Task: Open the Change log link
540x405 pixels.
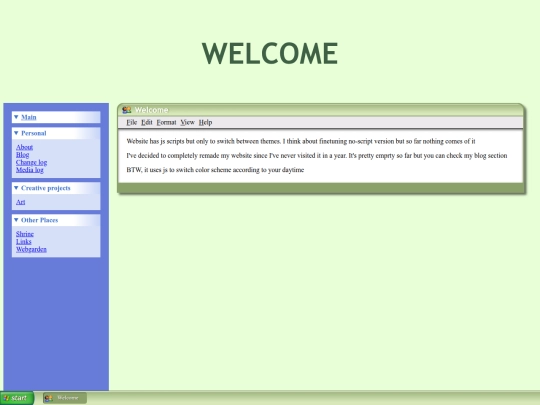Action: [x=31, y=162]
